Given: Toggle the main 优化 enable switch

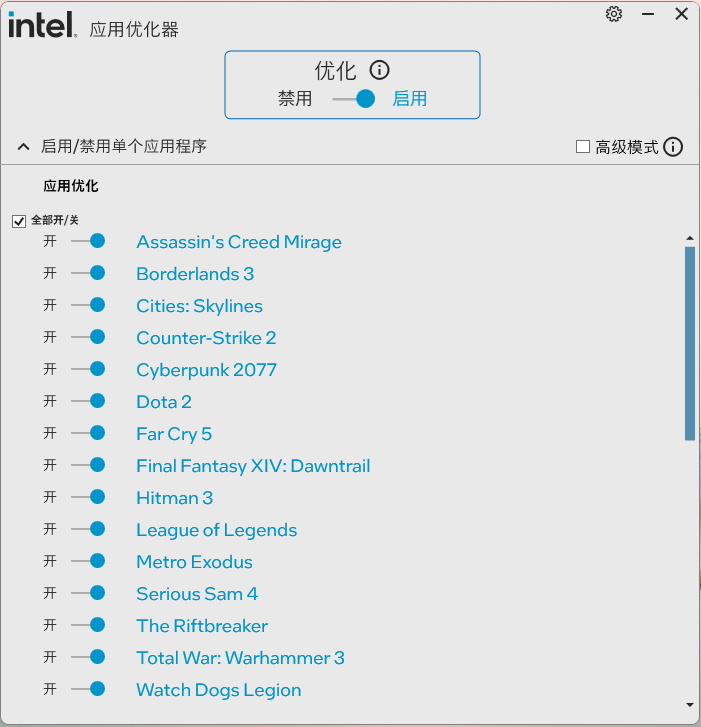Looking at the screenshot, I should pos(354,99).
